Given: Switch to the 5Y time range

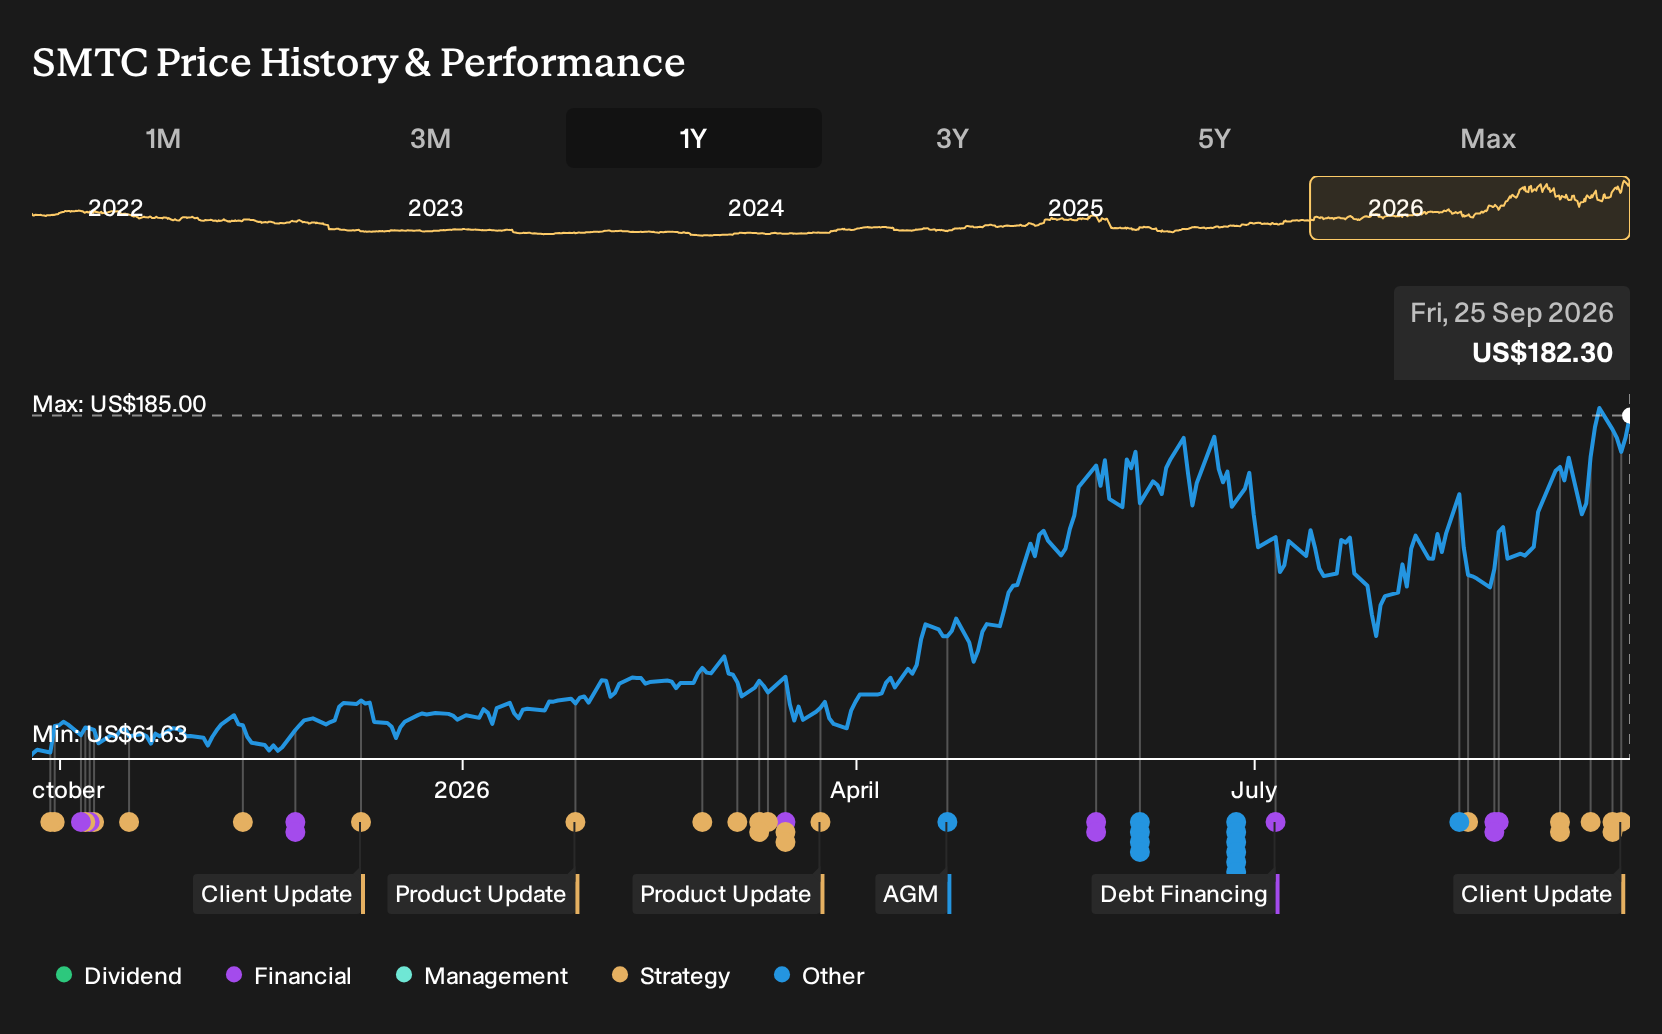Looking at the screenshot, I should coord(1214,138).
